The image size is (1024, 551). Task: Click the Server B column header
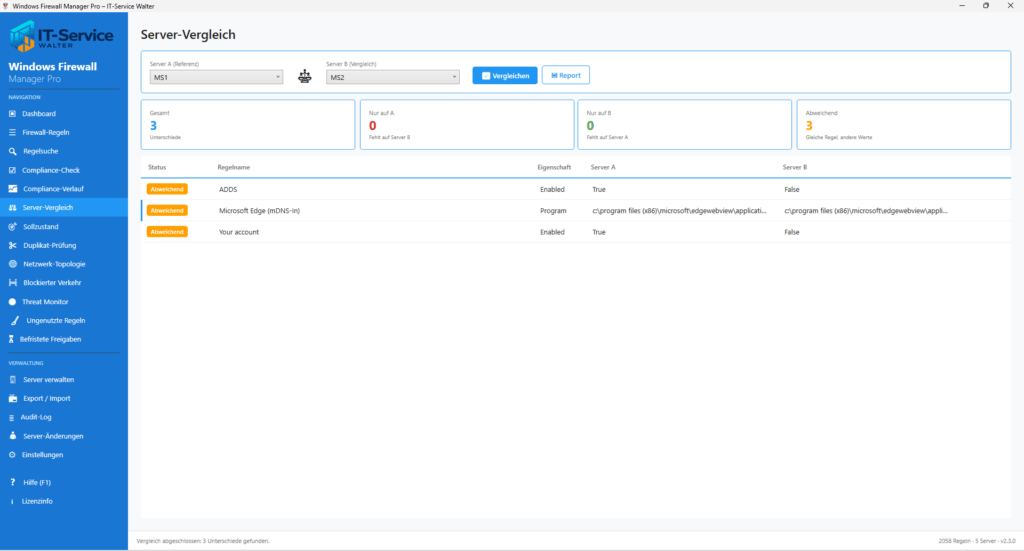pos(795,168)
